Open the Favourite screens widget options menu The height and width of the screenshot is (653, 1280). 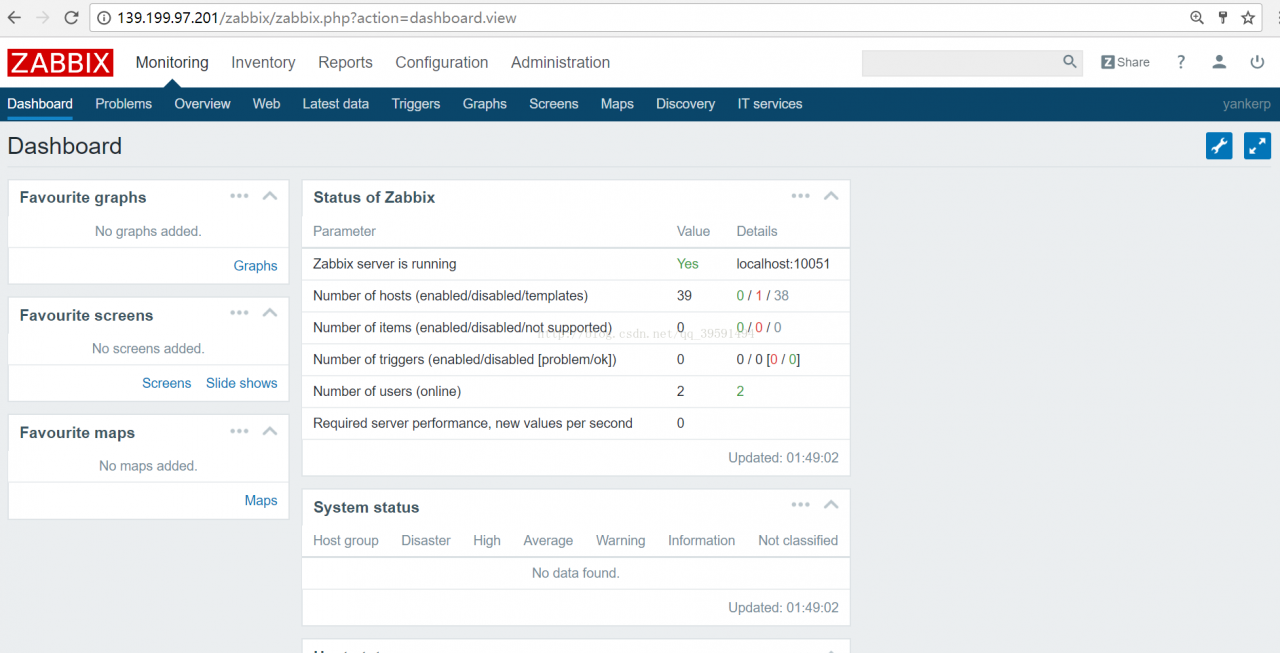click(239, 313)
